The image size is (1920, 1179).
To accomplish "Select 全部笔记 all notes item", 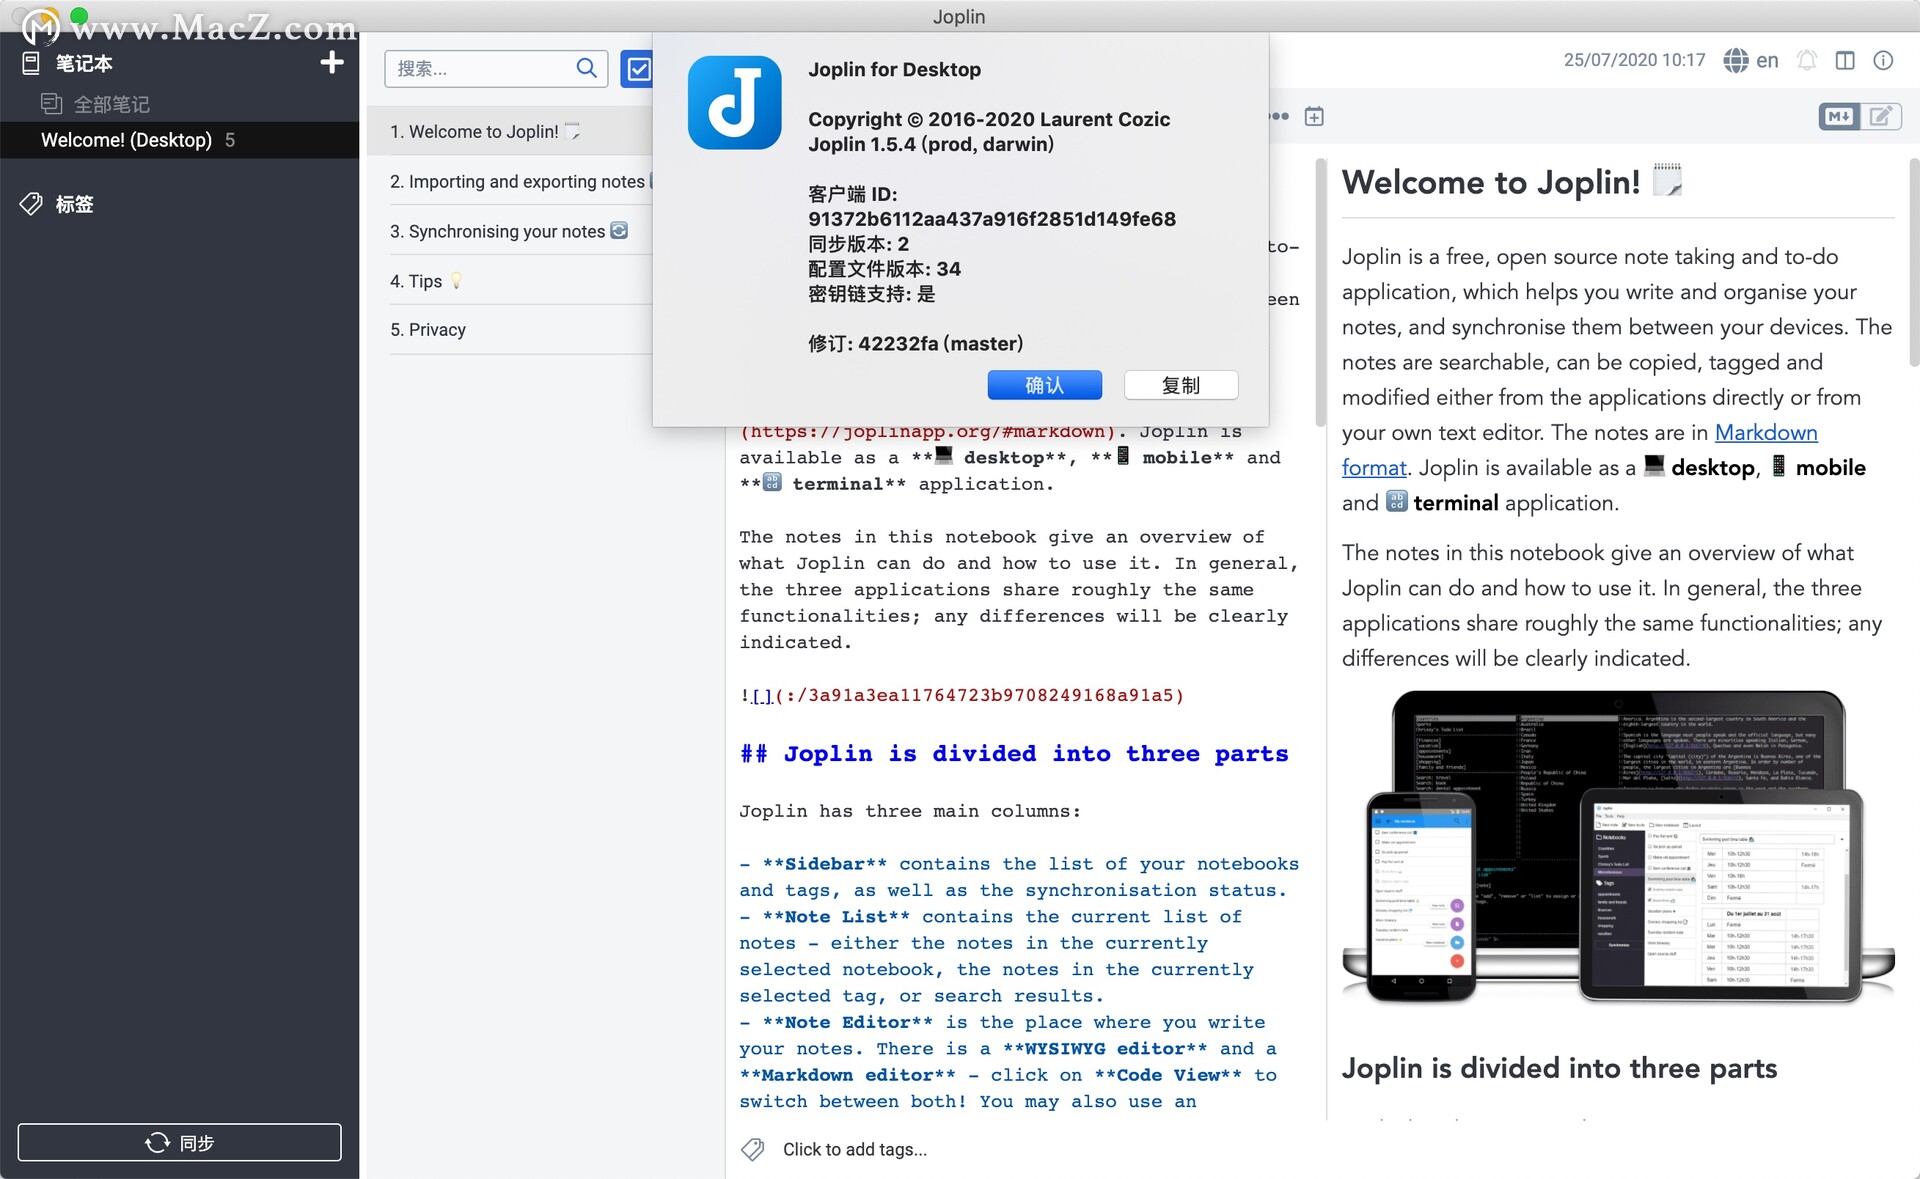I will click(111, 104).
